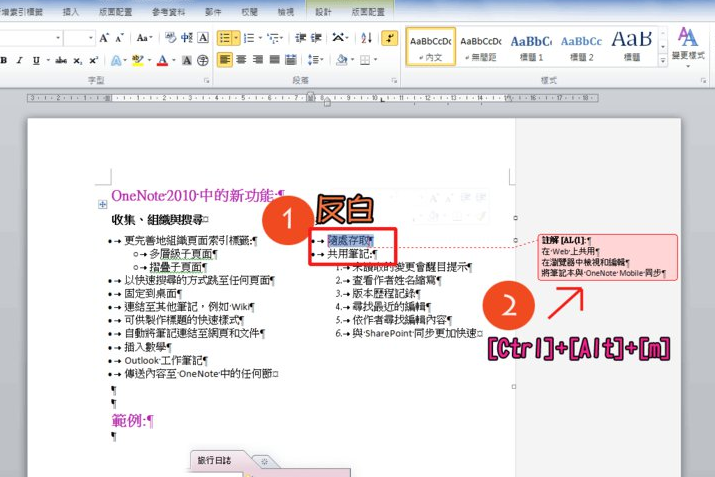Image resolution: width=715 pixels, height=477 pixels.
Task: Toggle Align Text Right
Action: [x=258, y=60]
